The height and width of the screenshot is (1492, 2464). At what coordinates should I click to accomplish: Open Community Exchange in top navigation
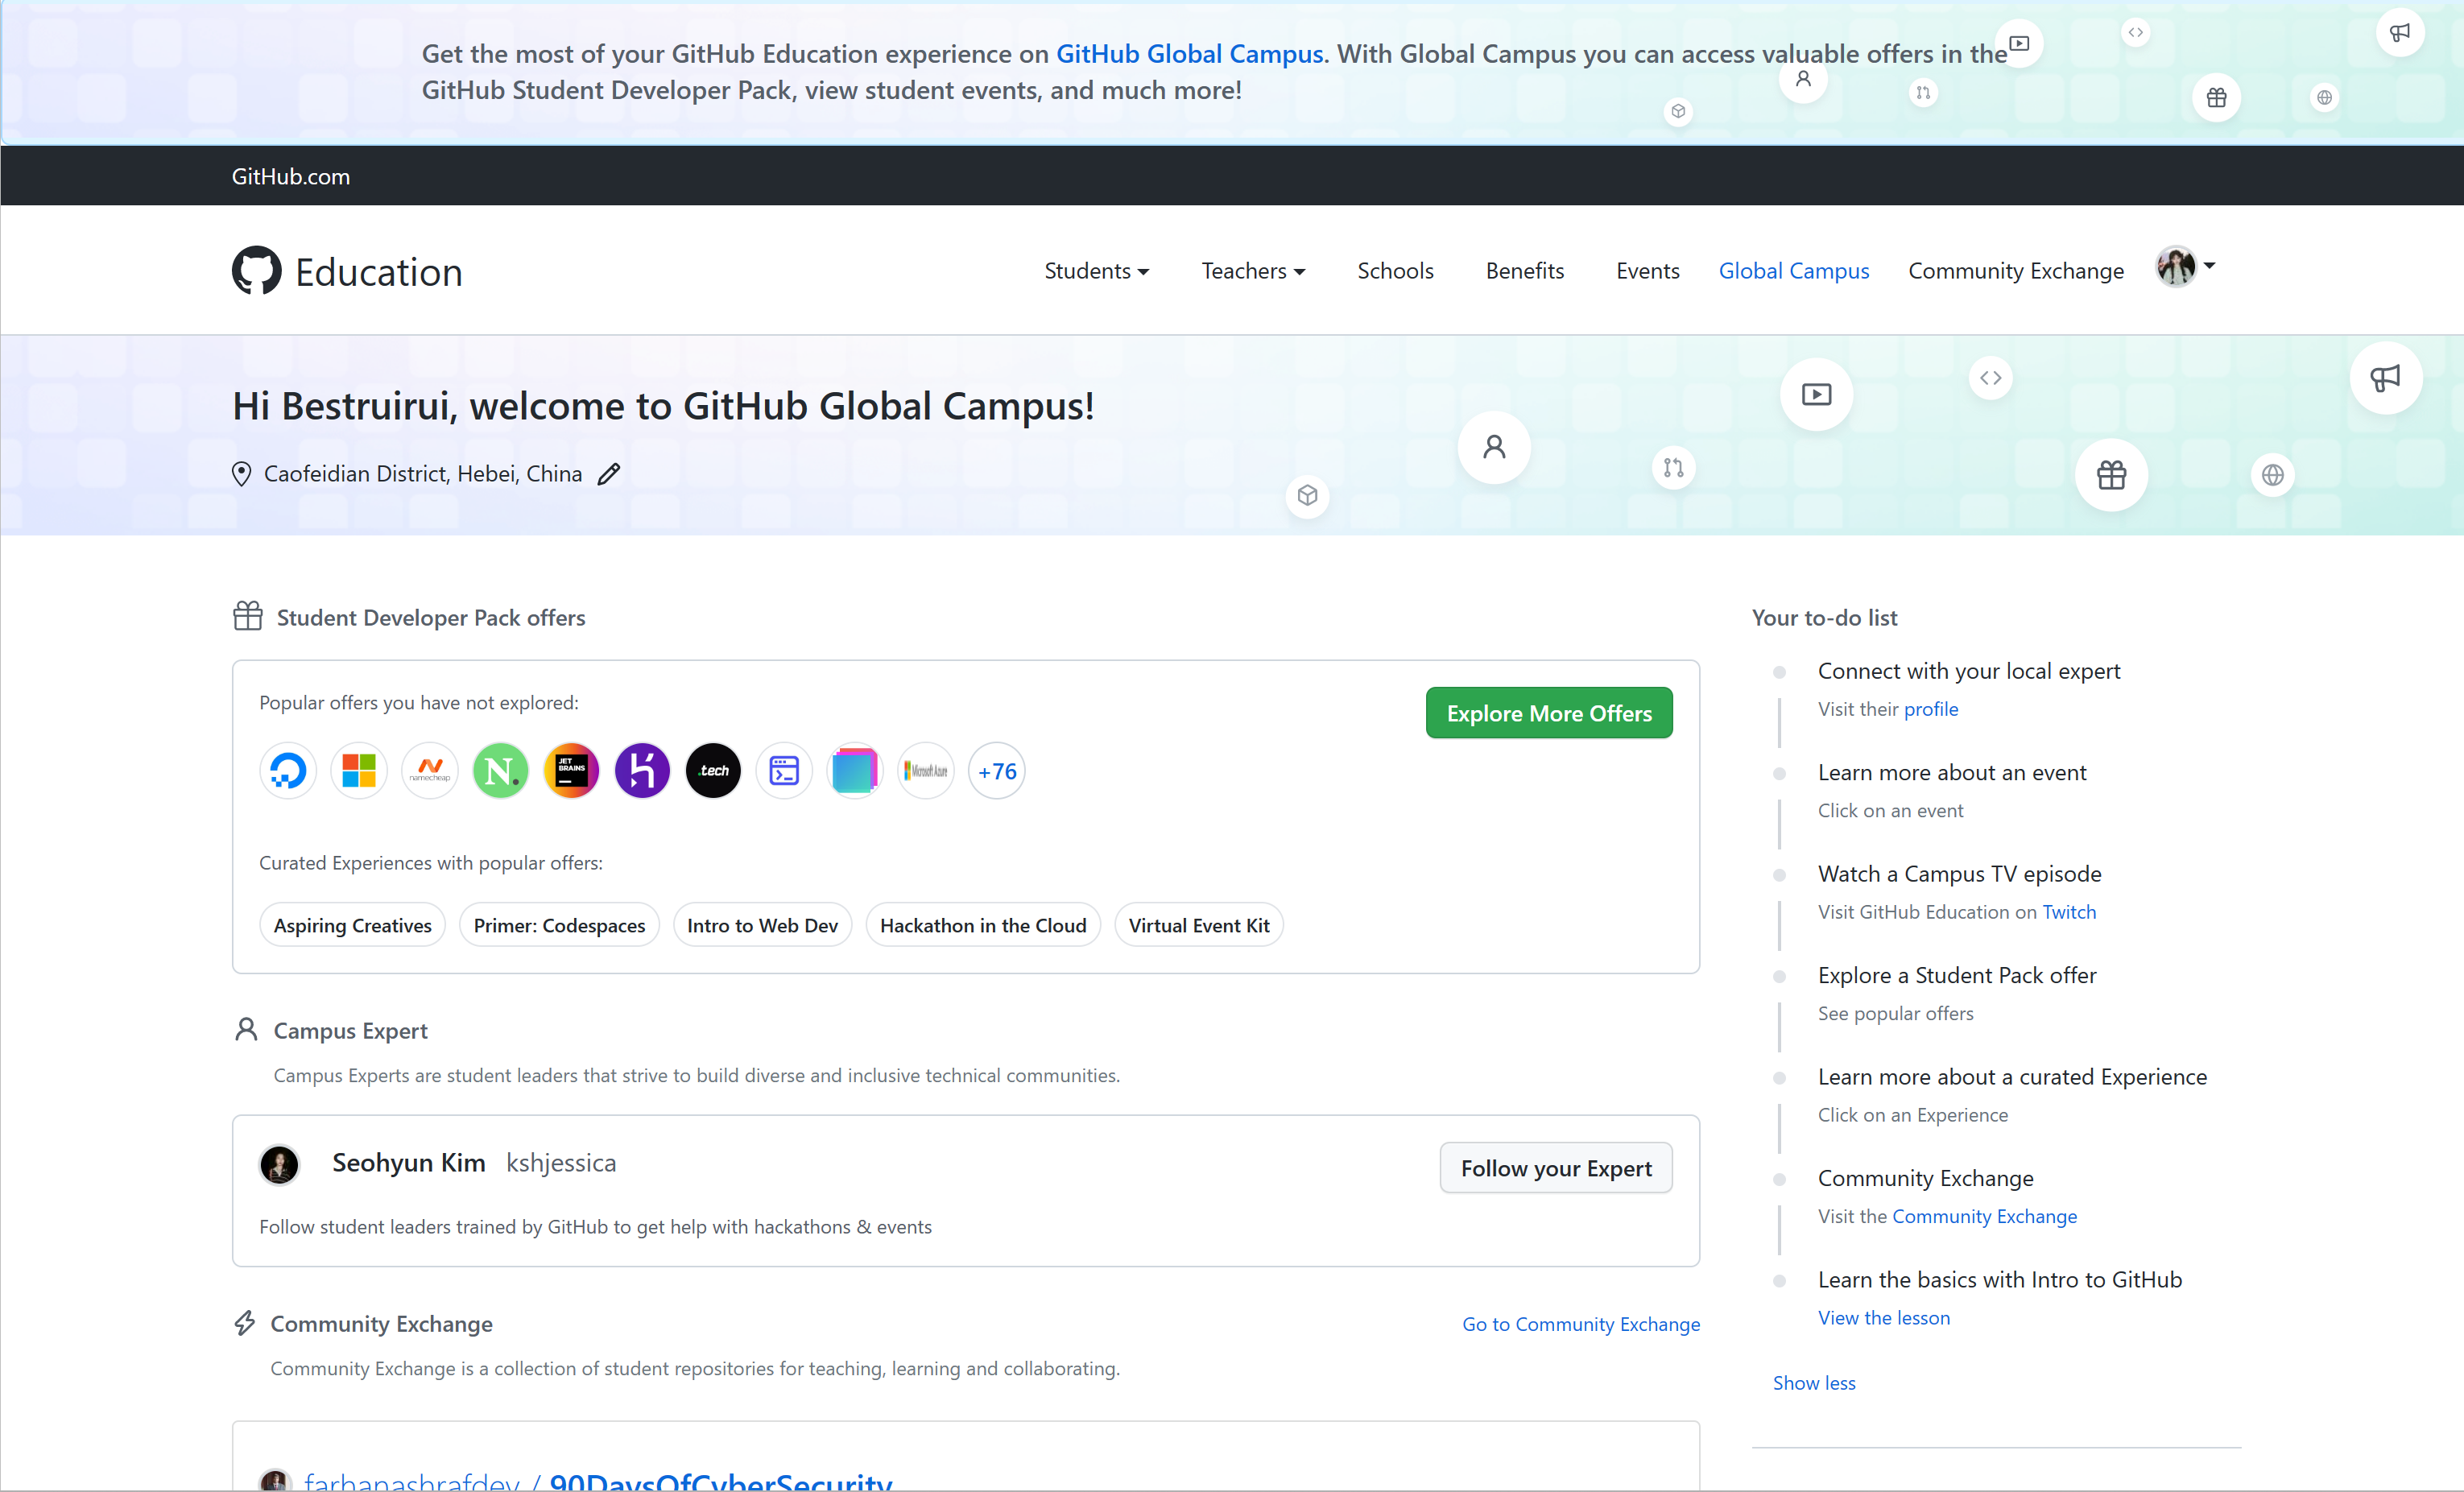(2015, 271)
